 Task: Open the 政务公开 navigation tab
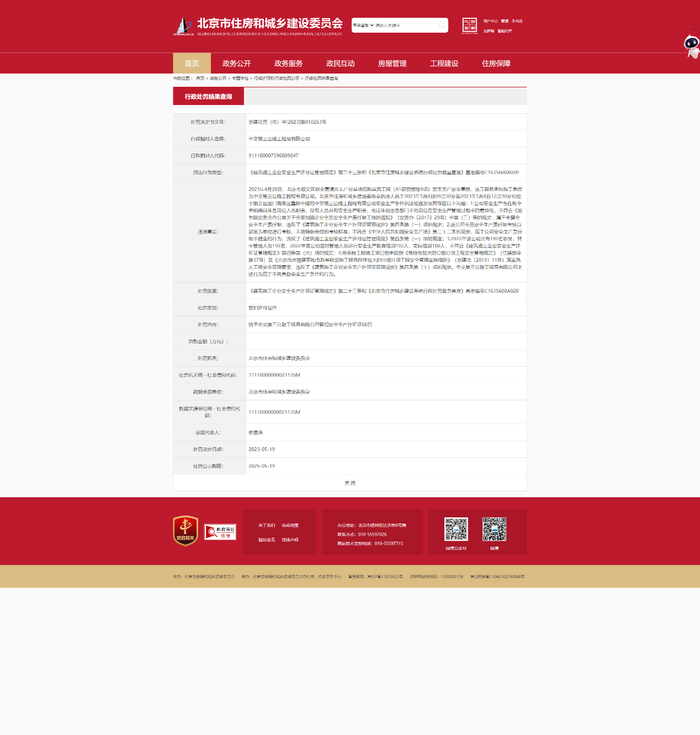236,63
